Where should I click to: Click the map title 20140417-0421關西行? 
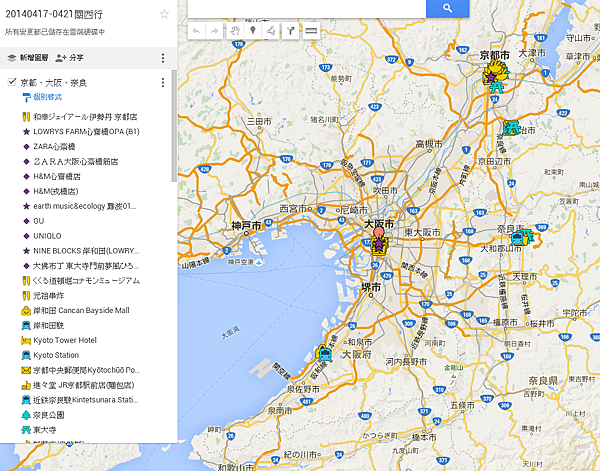coord(54,15)
